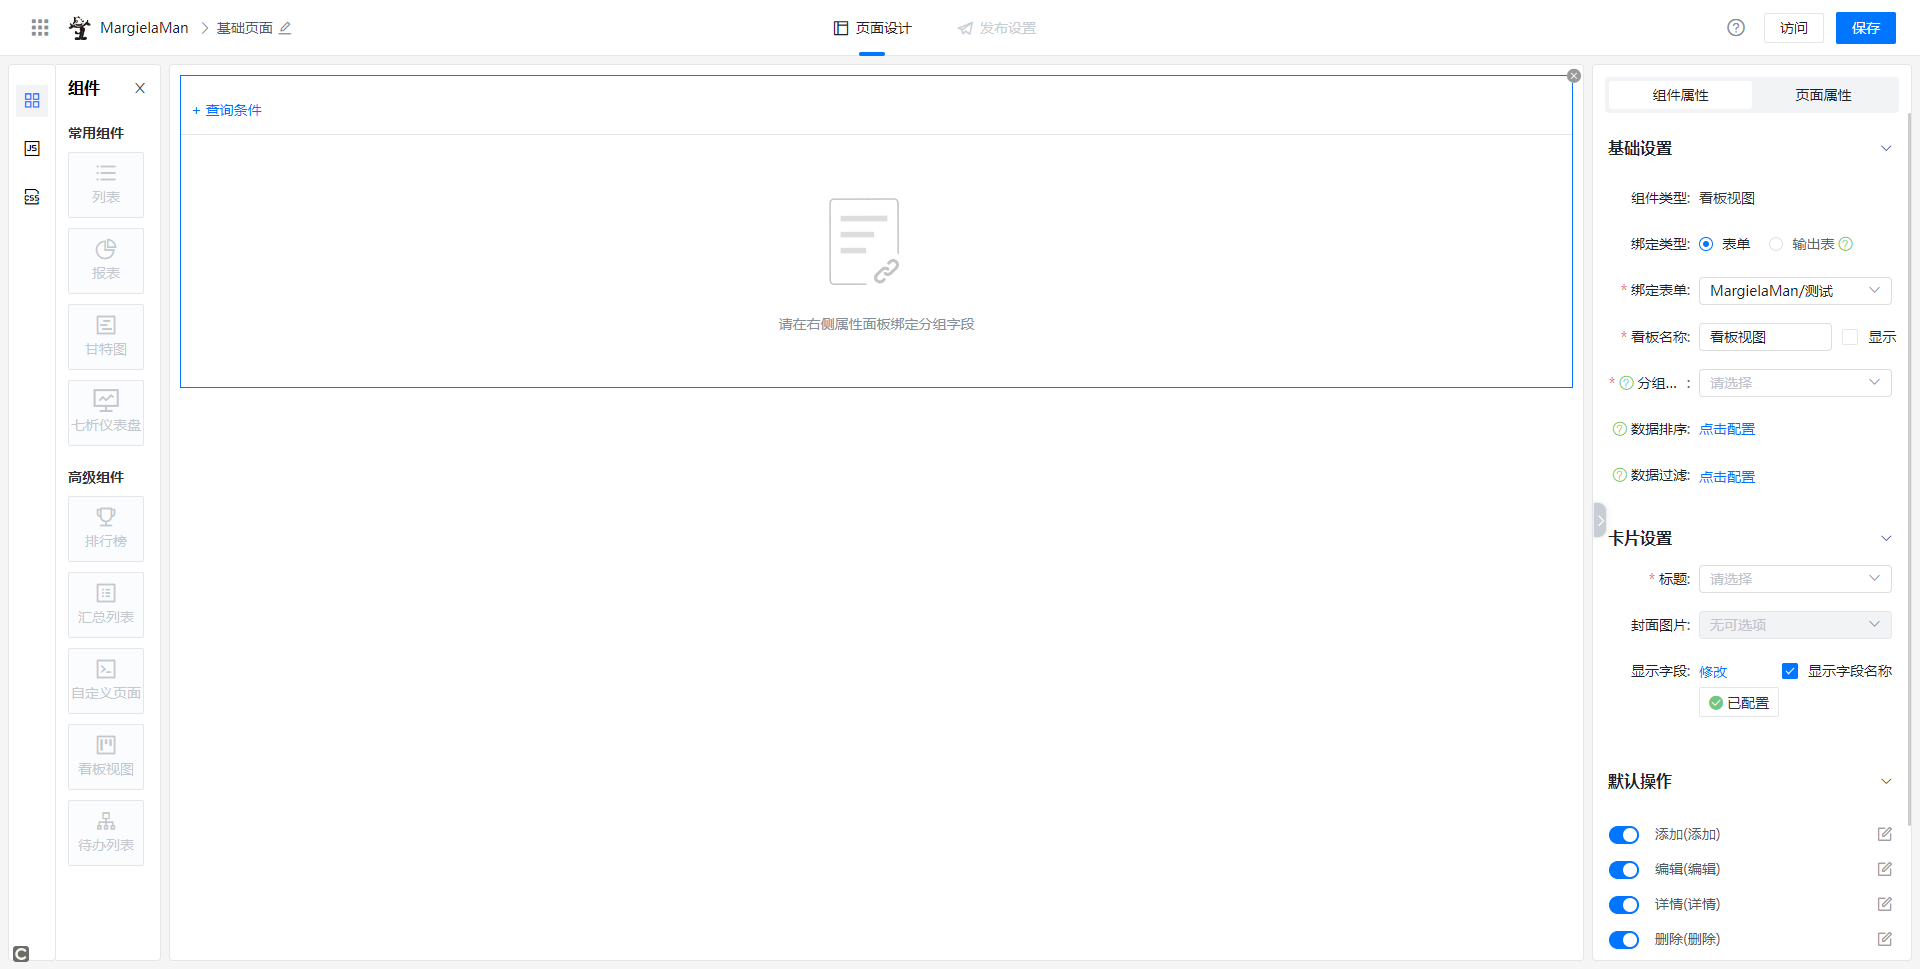
Task: Click 点击配置 link for 数据排序
Action: point(1727,429)
